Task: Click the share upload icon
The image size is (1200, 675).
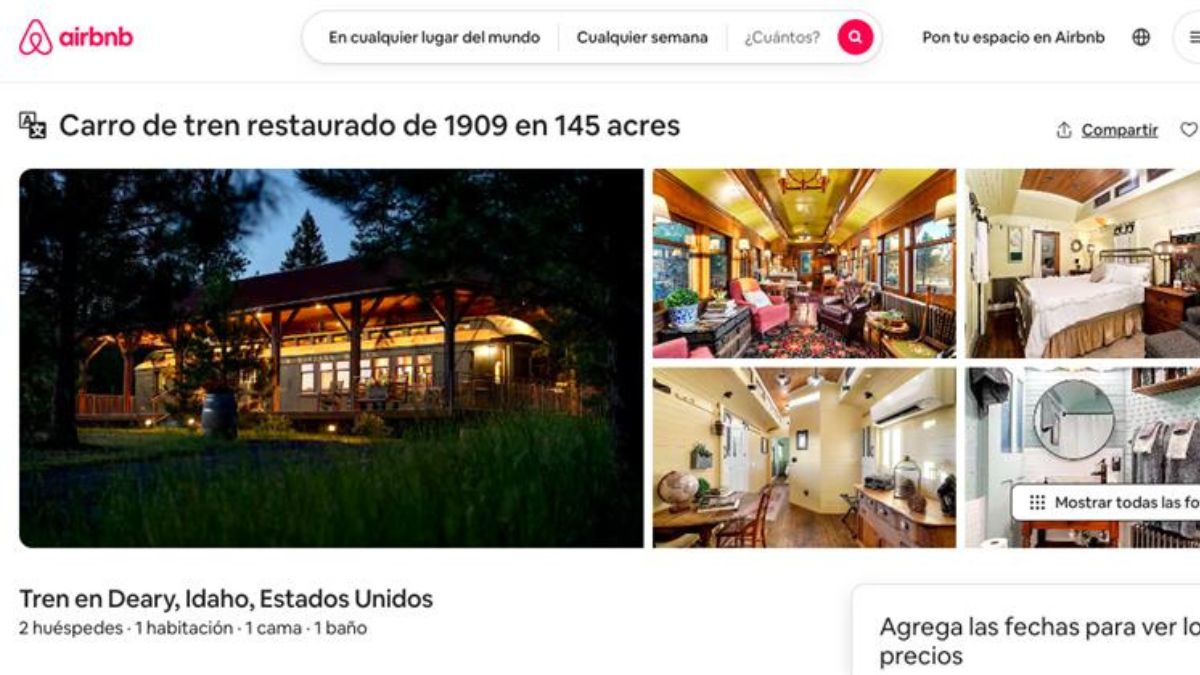Action: [x=1064, y=130]
